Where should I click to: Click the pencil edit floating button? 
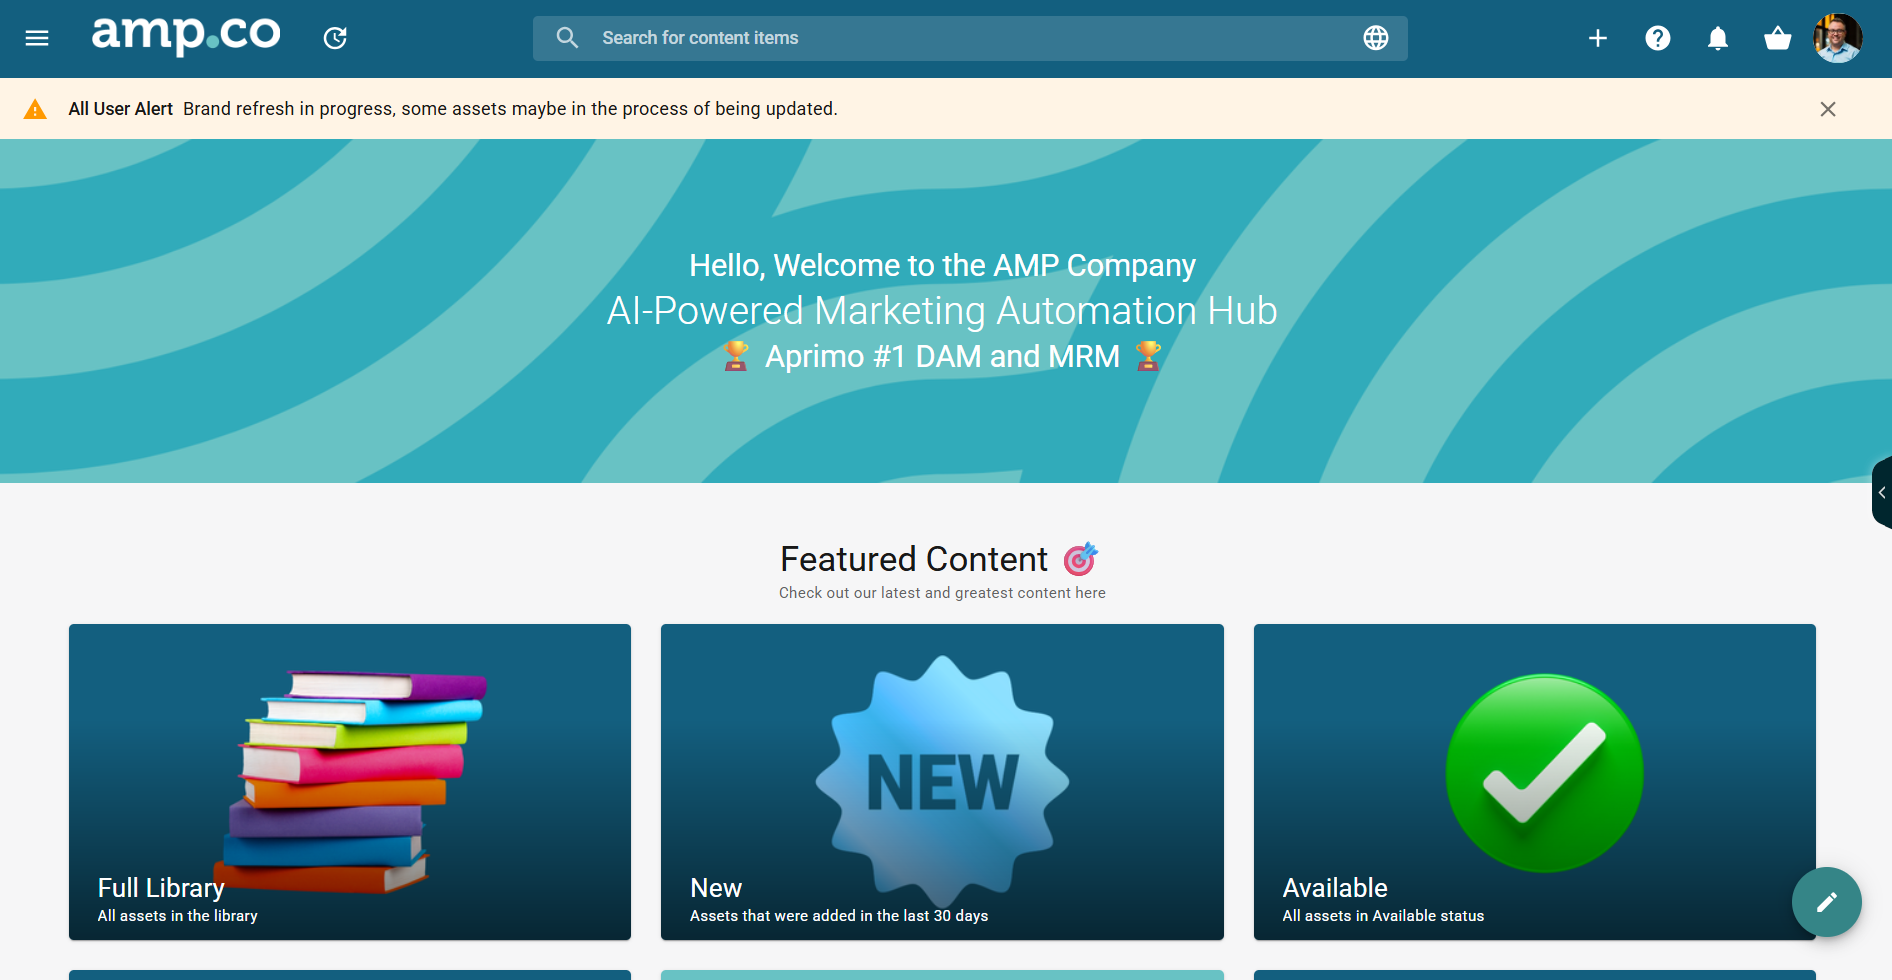point(1827,902)
